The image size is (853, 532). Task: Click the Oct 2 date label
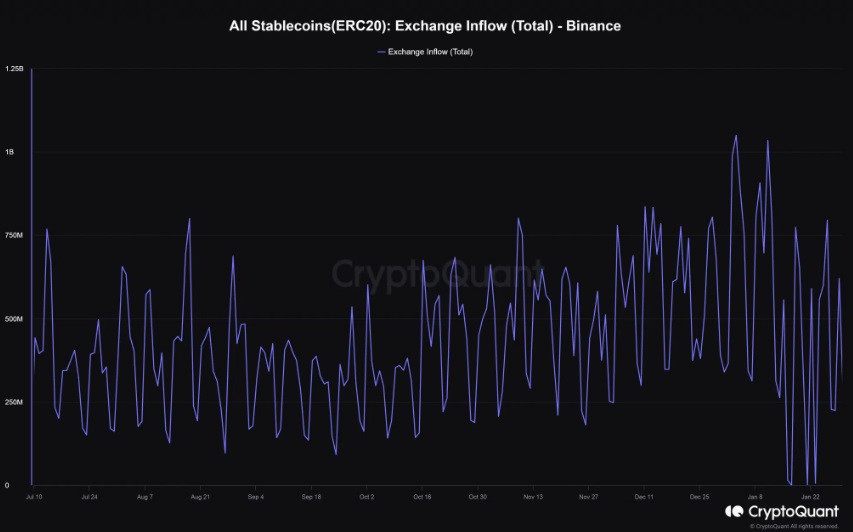(367, 497)
